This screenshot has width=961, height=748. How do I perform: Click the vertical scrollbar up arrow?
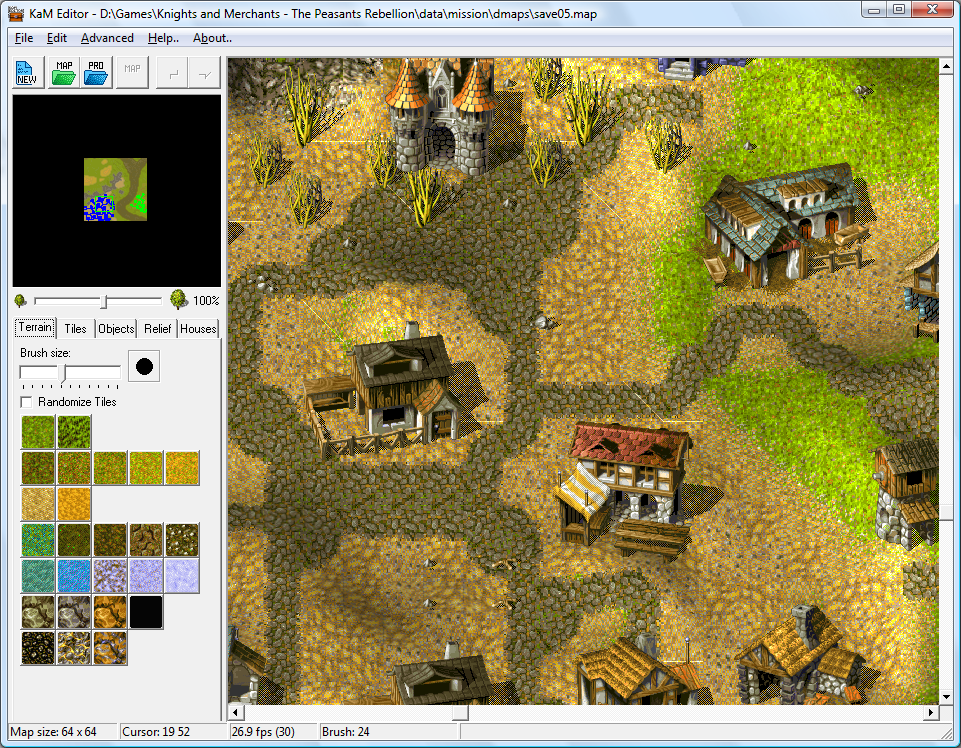click(946, 64)
